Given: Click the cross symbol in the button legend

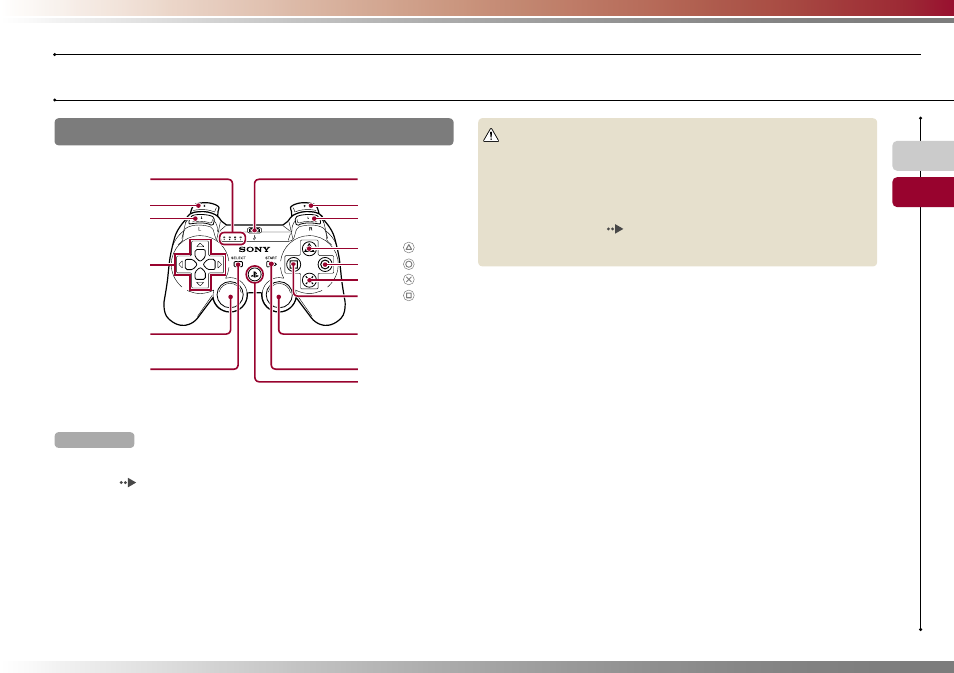Looking at the screenshot, I should [x=409, y=279].
